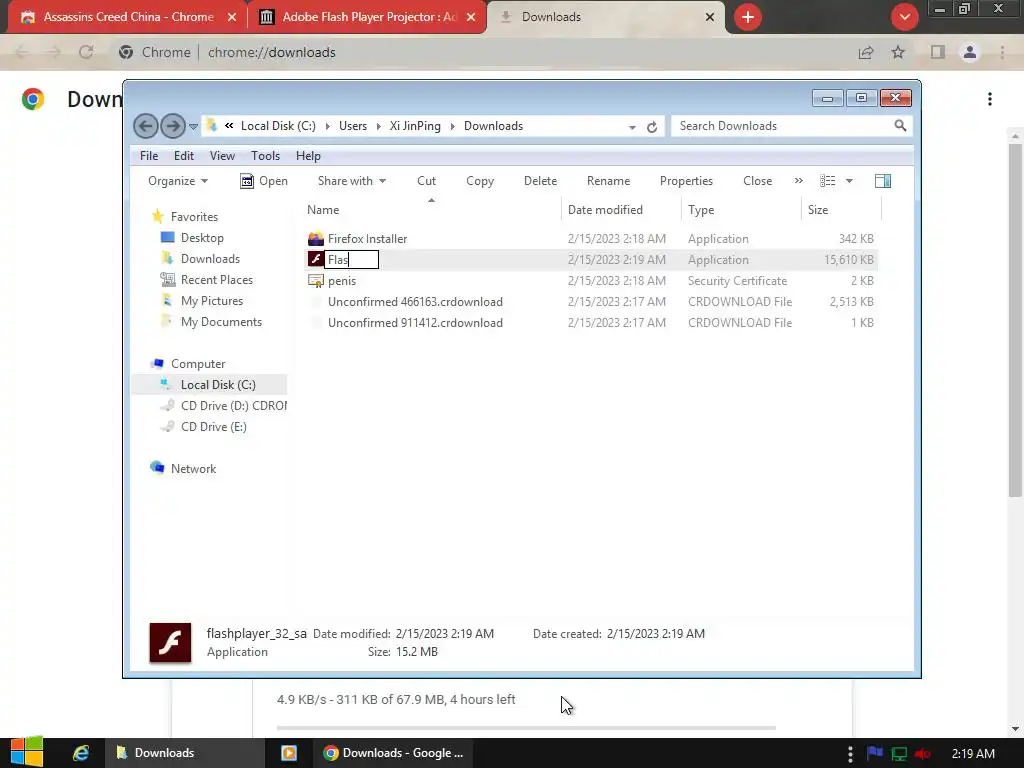Image resolution: width=1024 pixels, height=768 pixels.
Task: Open the Tools menu
Action: point(265,155)
